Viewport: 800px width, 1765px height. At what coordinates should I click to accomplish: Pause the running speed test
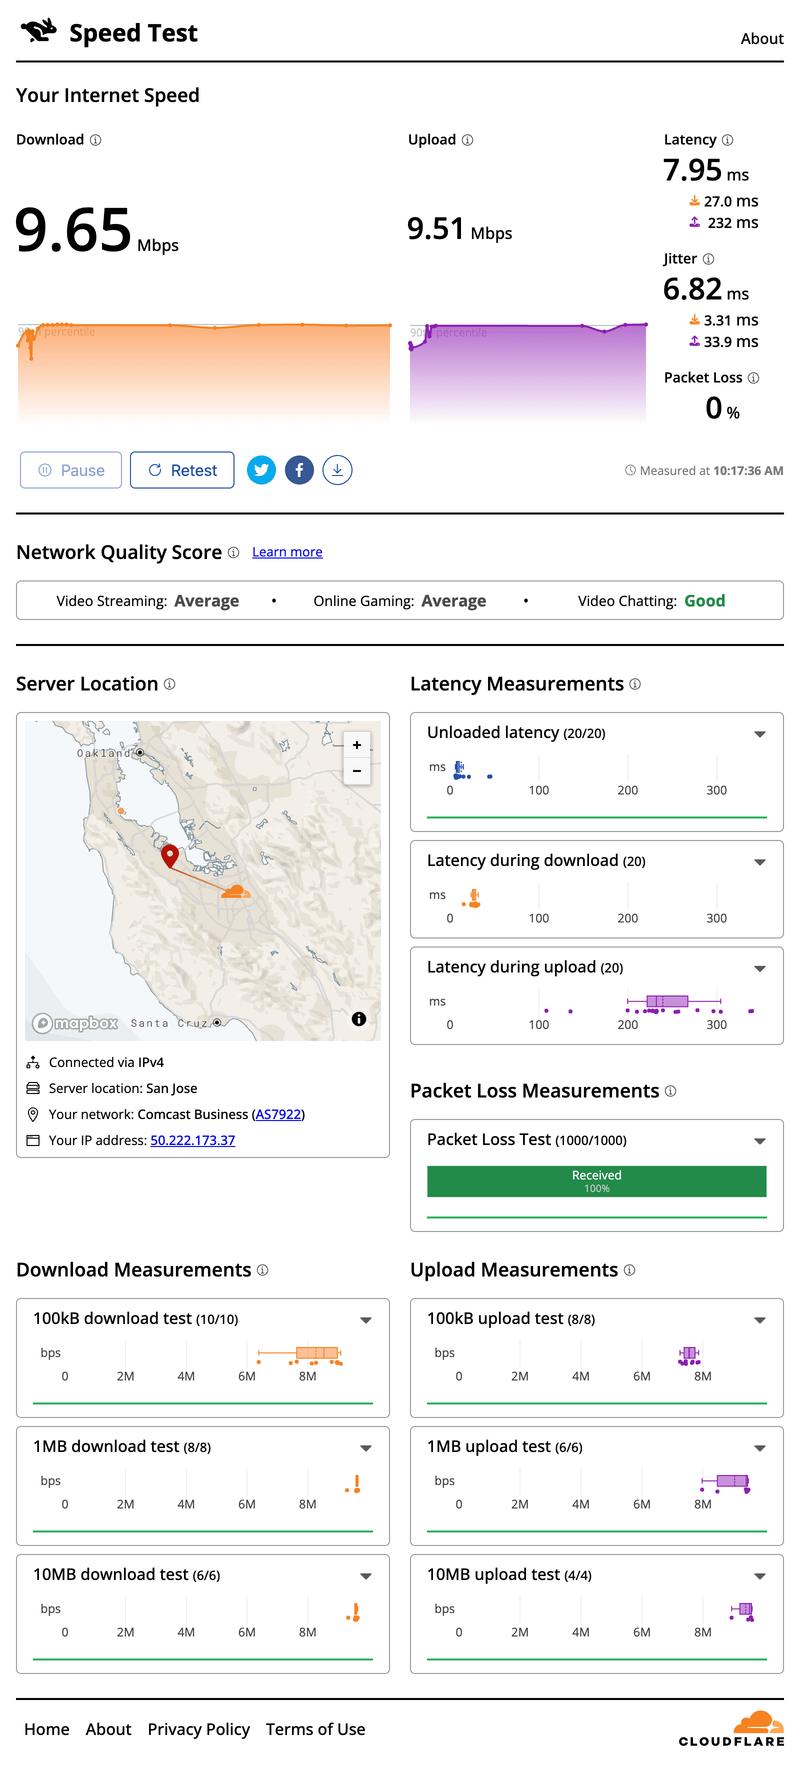pyautogui.click(x=71, y=470)
